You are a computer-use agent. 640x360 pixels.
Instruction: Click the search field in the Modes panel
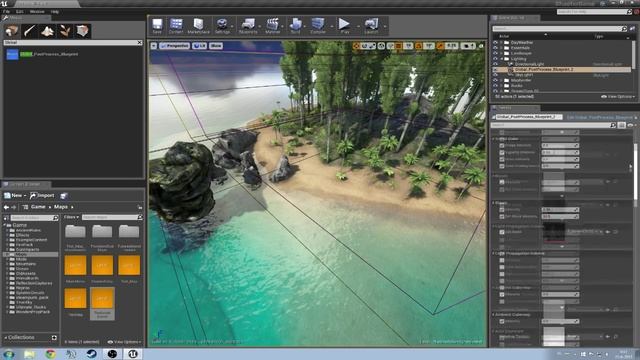73,42
